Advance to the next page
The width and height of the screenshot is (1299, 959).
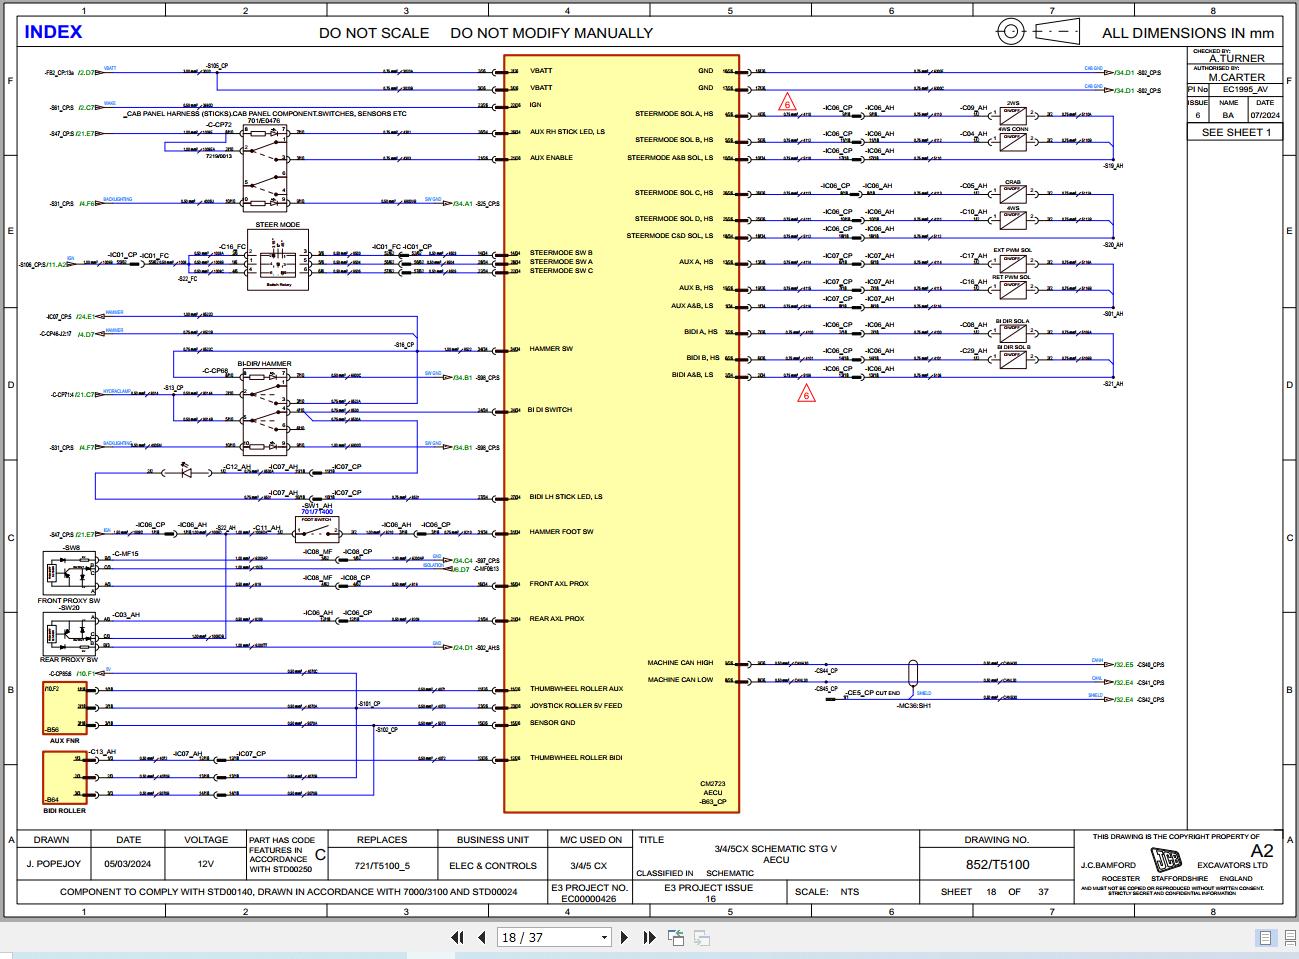625,937
